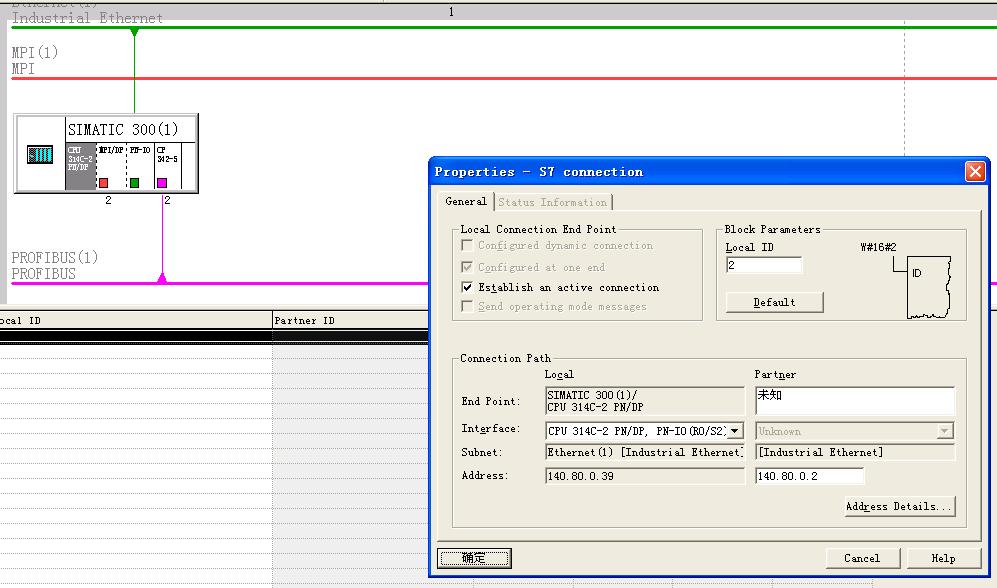Click the red MPI/DP interface square
Screen dimensions: 997x588
(104, 183)
